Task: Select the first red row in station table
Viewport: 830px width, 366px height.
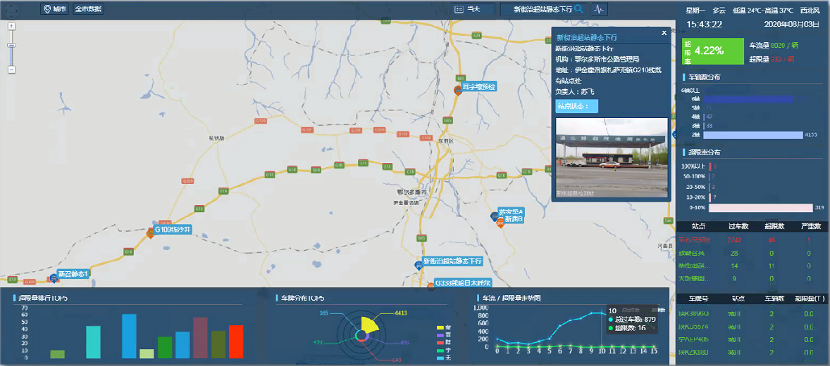Action: pos(753,240)
